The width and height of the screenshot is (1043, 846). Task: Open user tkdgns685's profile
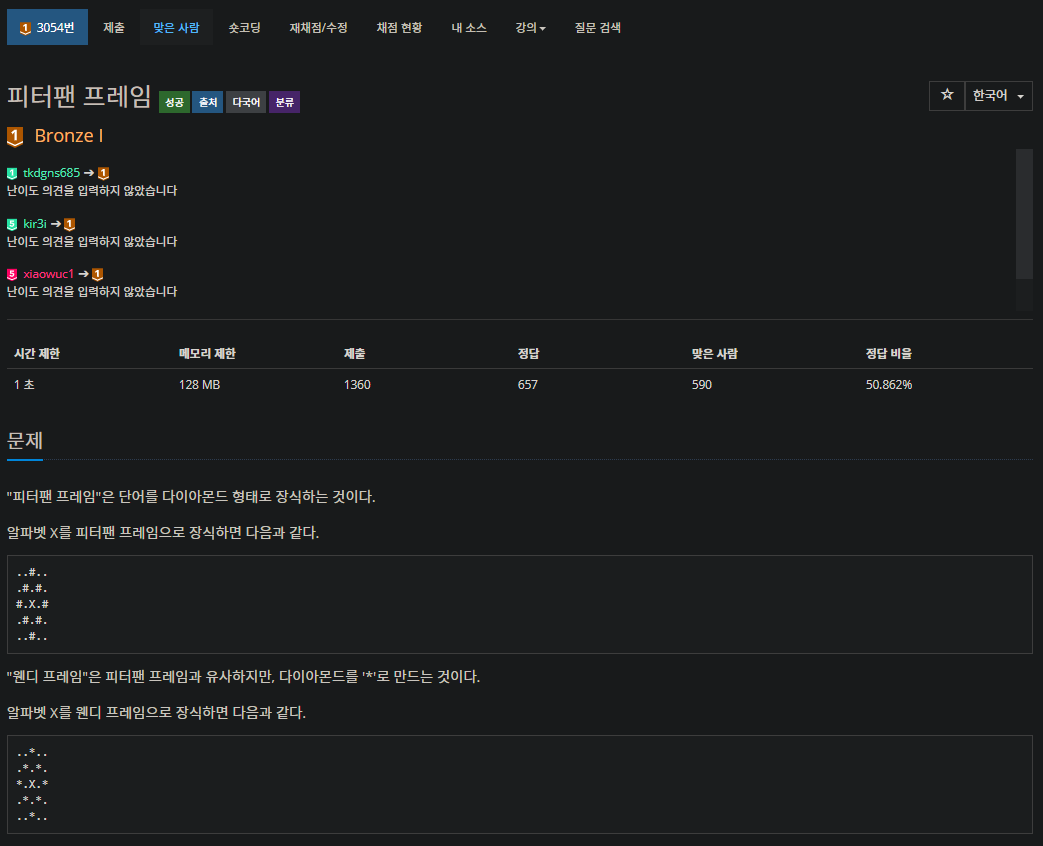[x=51, y=173]
